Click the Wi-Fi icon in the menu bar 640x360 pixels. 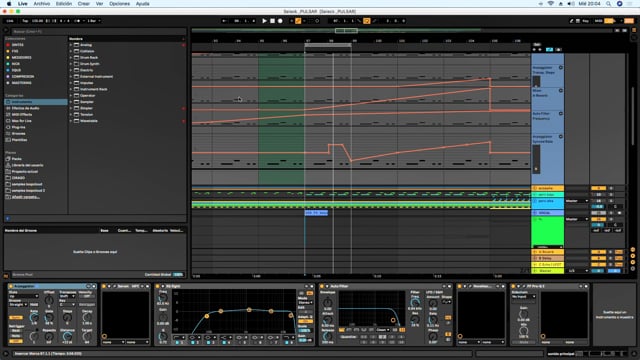click(551, 4)
